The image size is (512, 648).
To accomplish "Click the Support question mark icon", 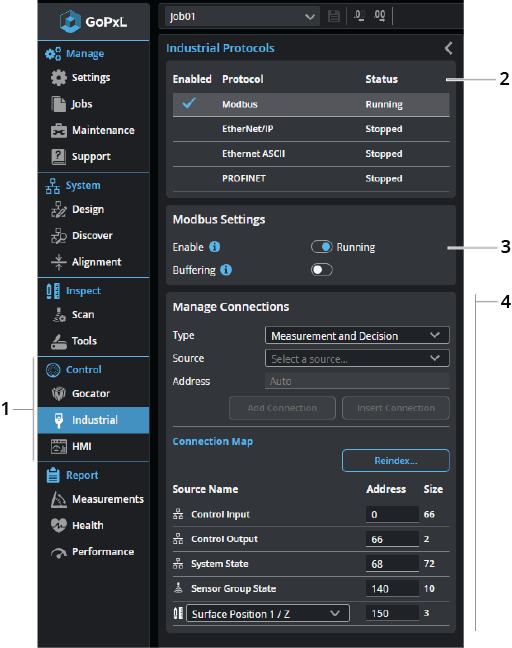I will click(58, 157).
